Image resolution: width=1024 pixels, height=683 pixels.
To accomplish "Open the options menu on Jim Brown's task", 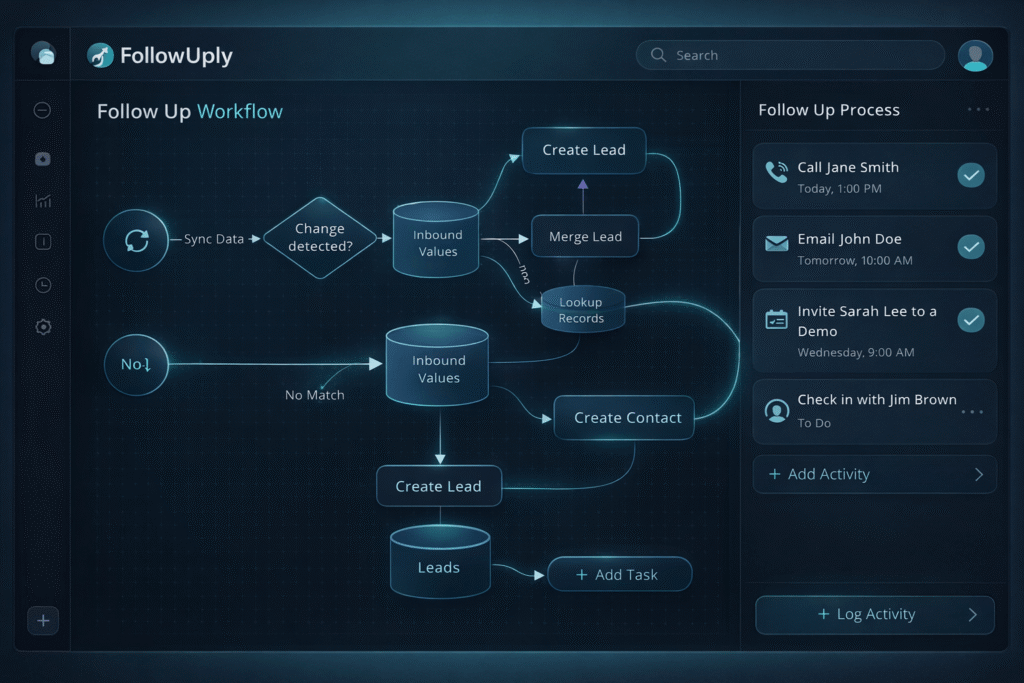I will (x=971, y=411).
